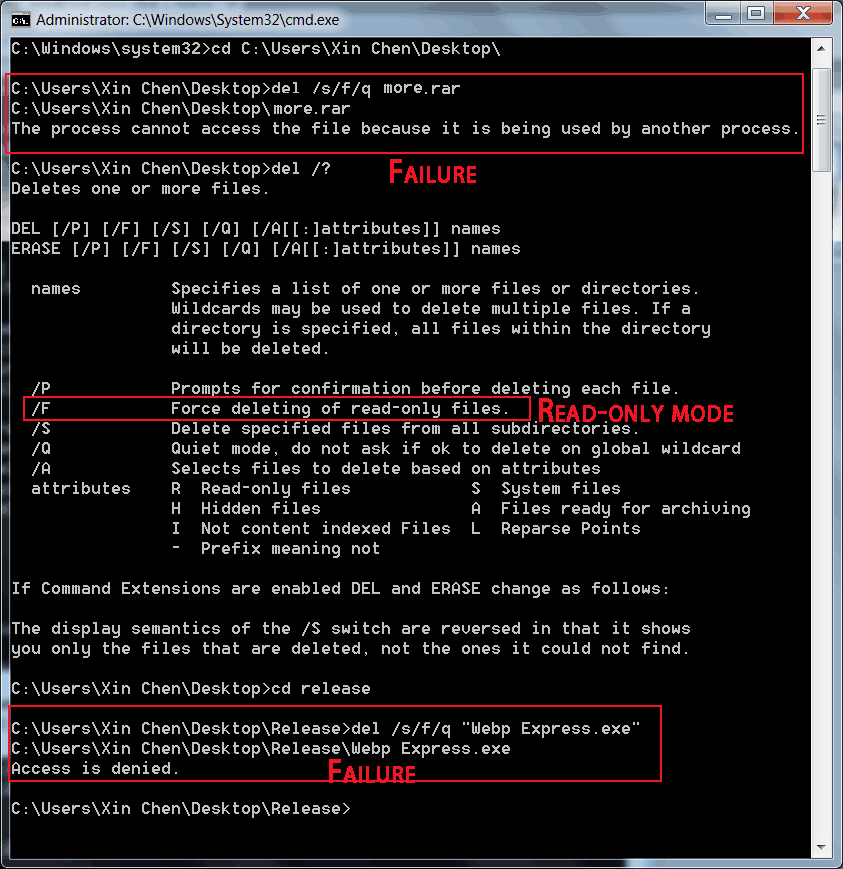Click the 'del /s/f/q more.rar' command line
Image resolution: width=843 pixels, height=869 pixels.
click(236, 89)
